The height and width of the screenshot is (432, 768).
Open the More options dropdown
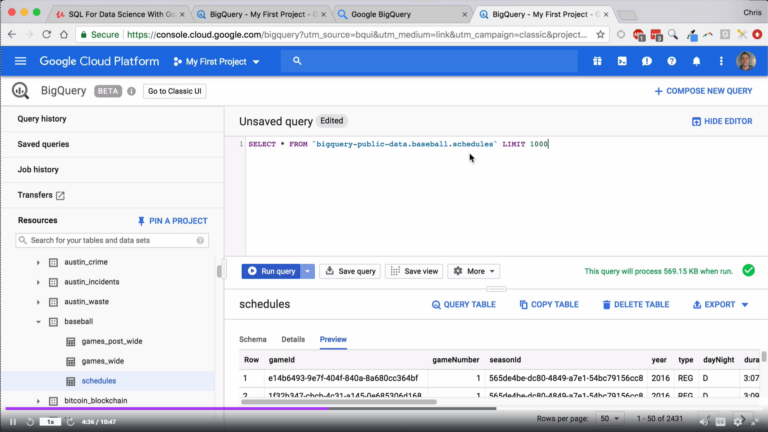pyautogui.click(x=474, y=271)
